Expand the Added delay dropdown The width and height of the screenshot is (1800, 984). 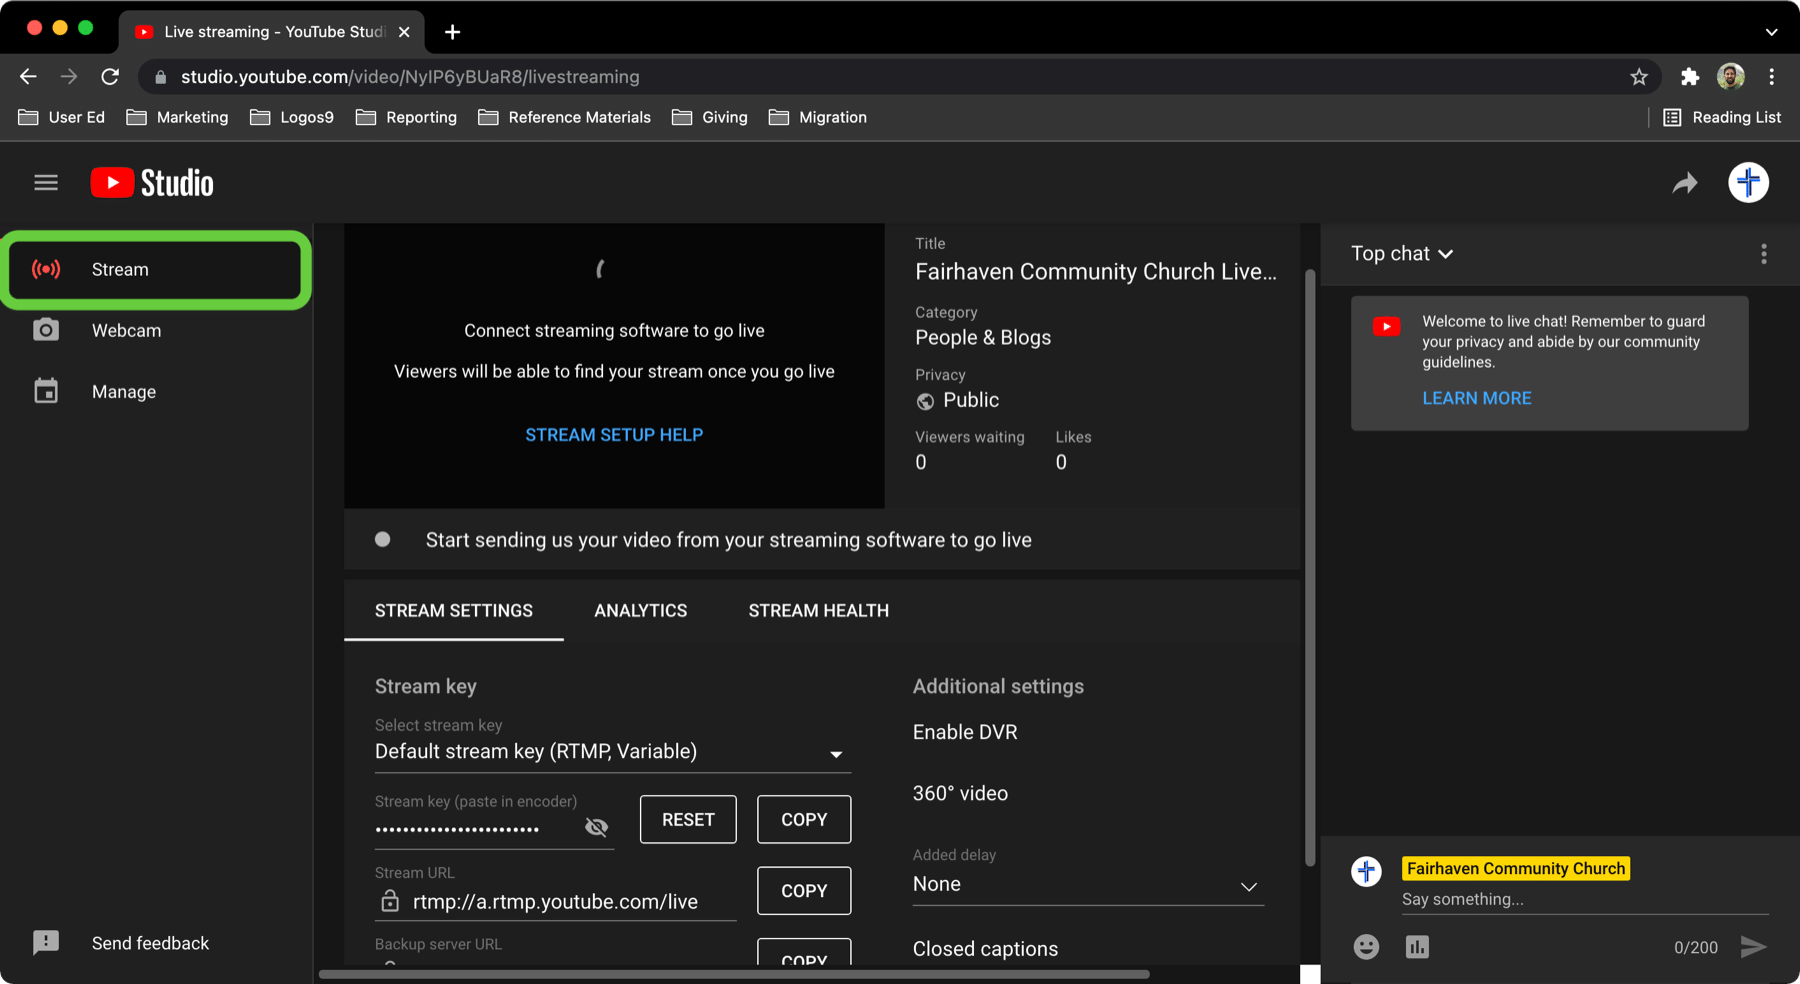pyautogui.click(x=1088, y=885)
